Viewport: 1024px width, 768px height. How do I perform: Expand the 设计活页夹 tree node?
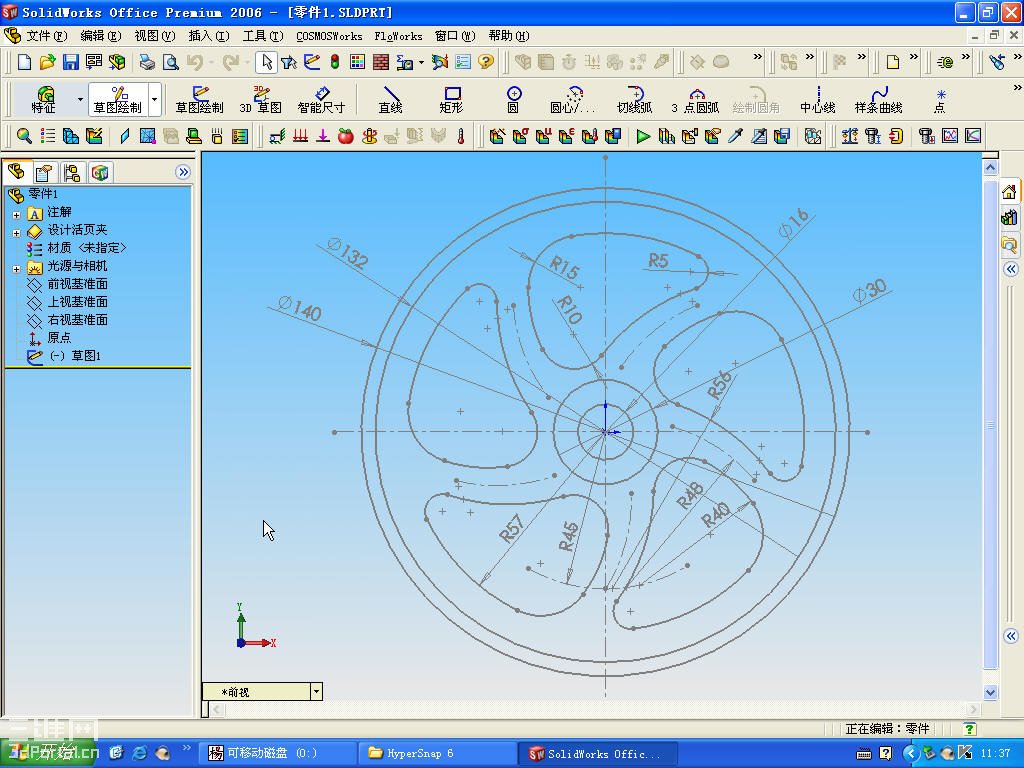coord(16,232)
